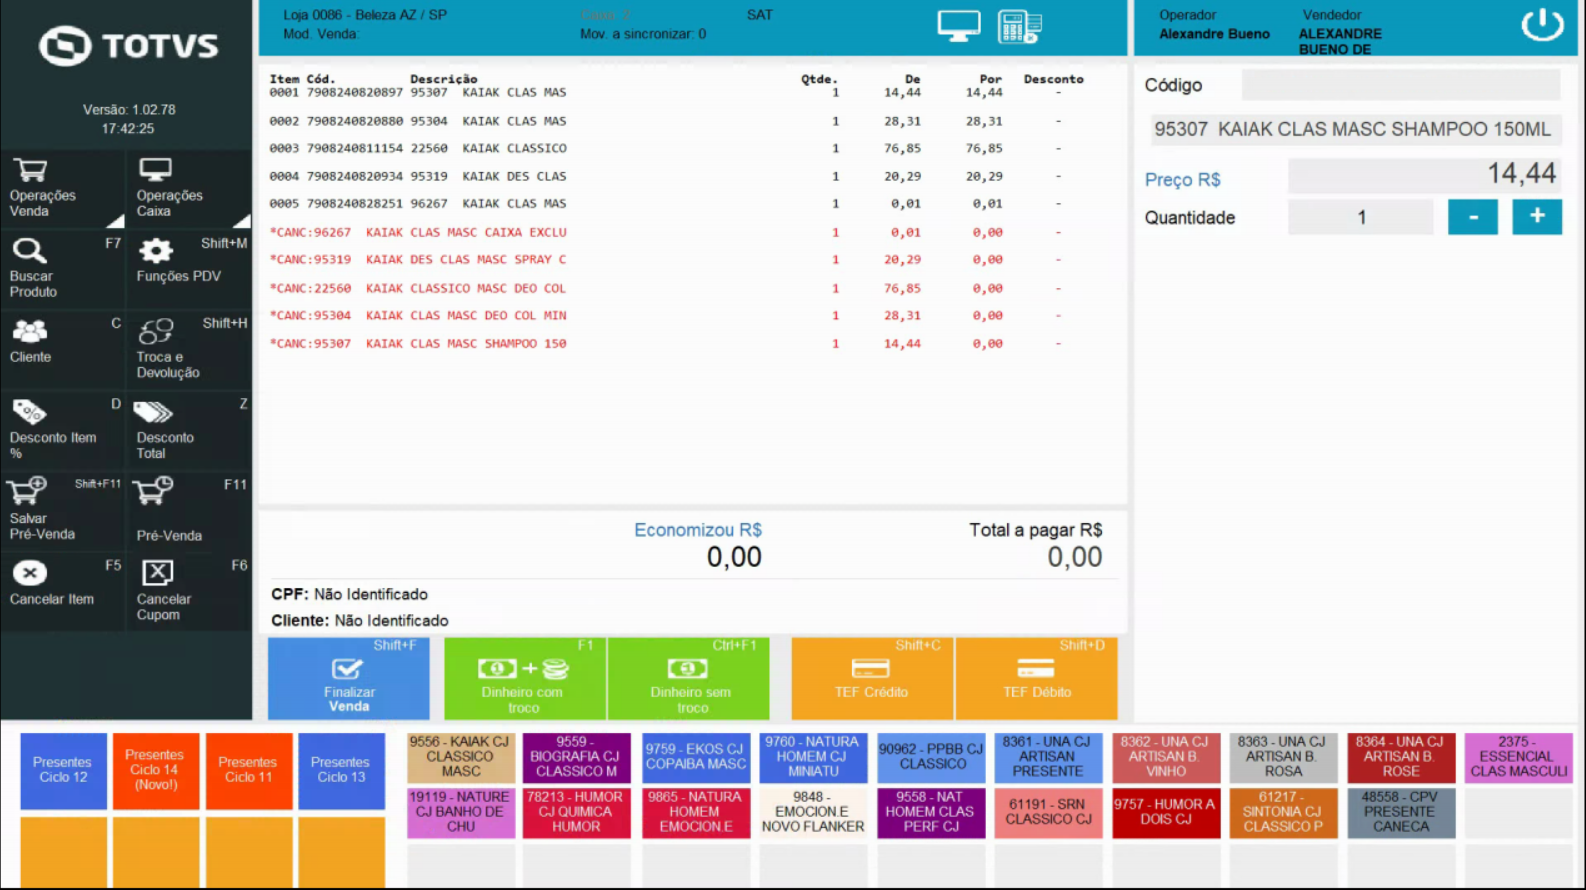The height and width of the screenshot is (890, 1586).
Task: Add 61191 SRN Classico CJ
Action: 1048,813
